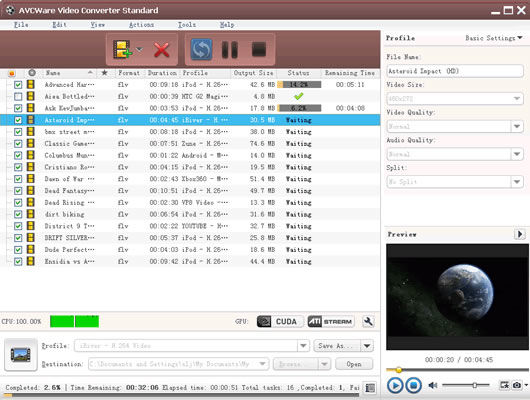
Task: Expand the Preview panel arrow
Action: coord(520,234)
